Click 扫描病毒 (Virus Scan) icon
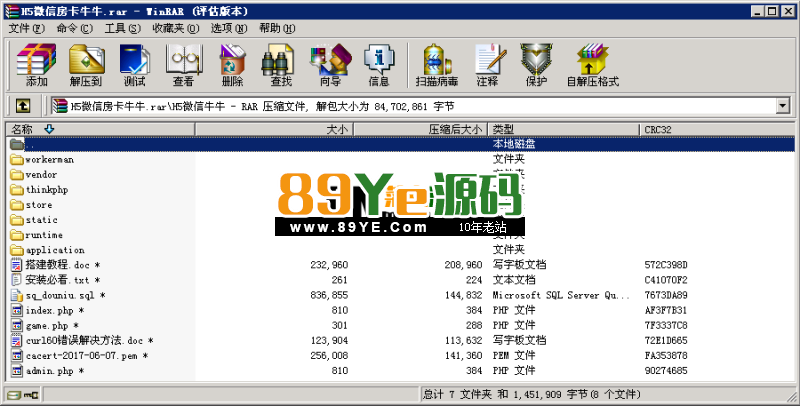The width and height of the screenshot is (800, 406). coord(437,59)
